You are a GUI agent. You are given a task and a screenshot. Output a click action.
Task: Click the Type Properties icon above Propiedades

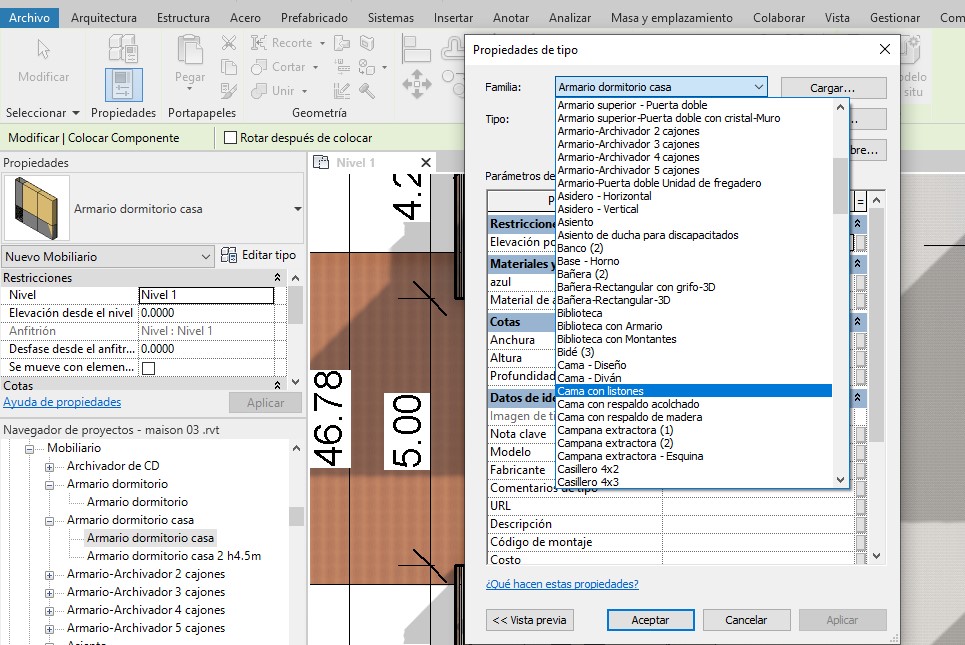pos(123,48)
